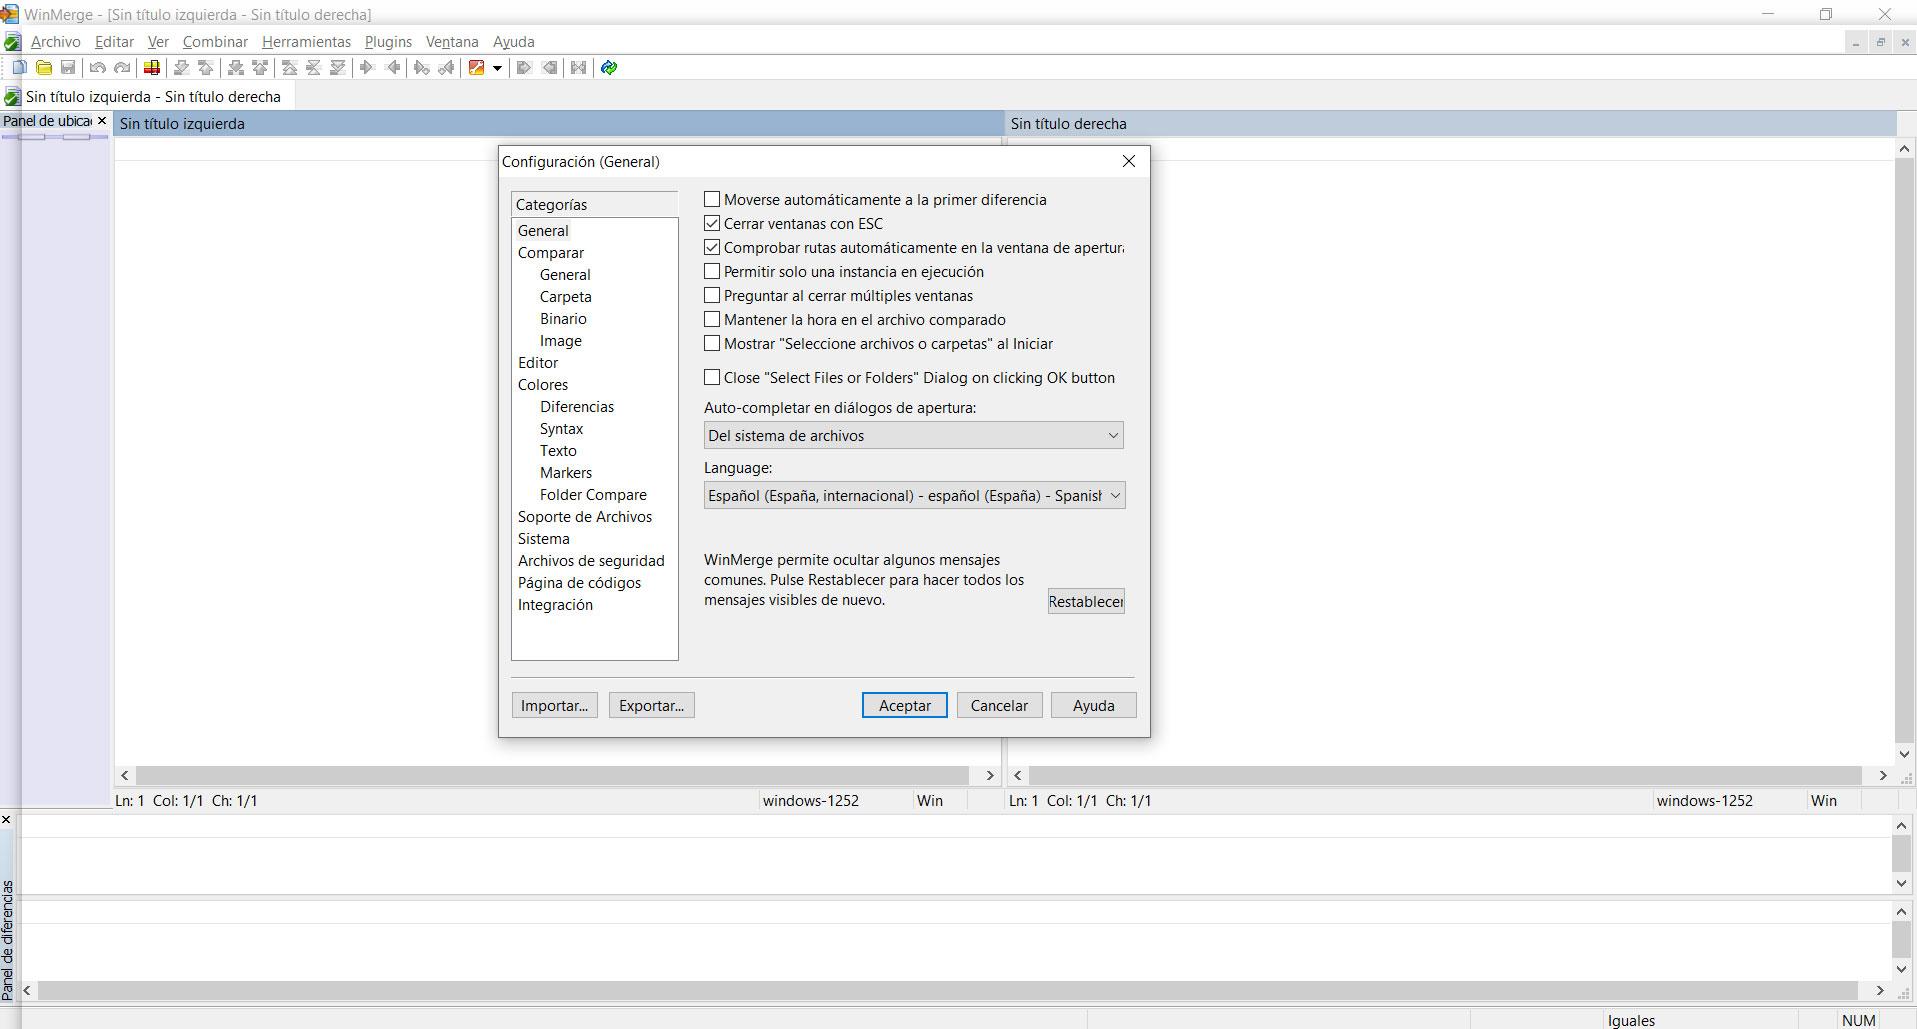Viewport: 1917px width, 1029px height.
Task: Uncheck Cerrar ventanas con ESC
Action: pos(712,223)
